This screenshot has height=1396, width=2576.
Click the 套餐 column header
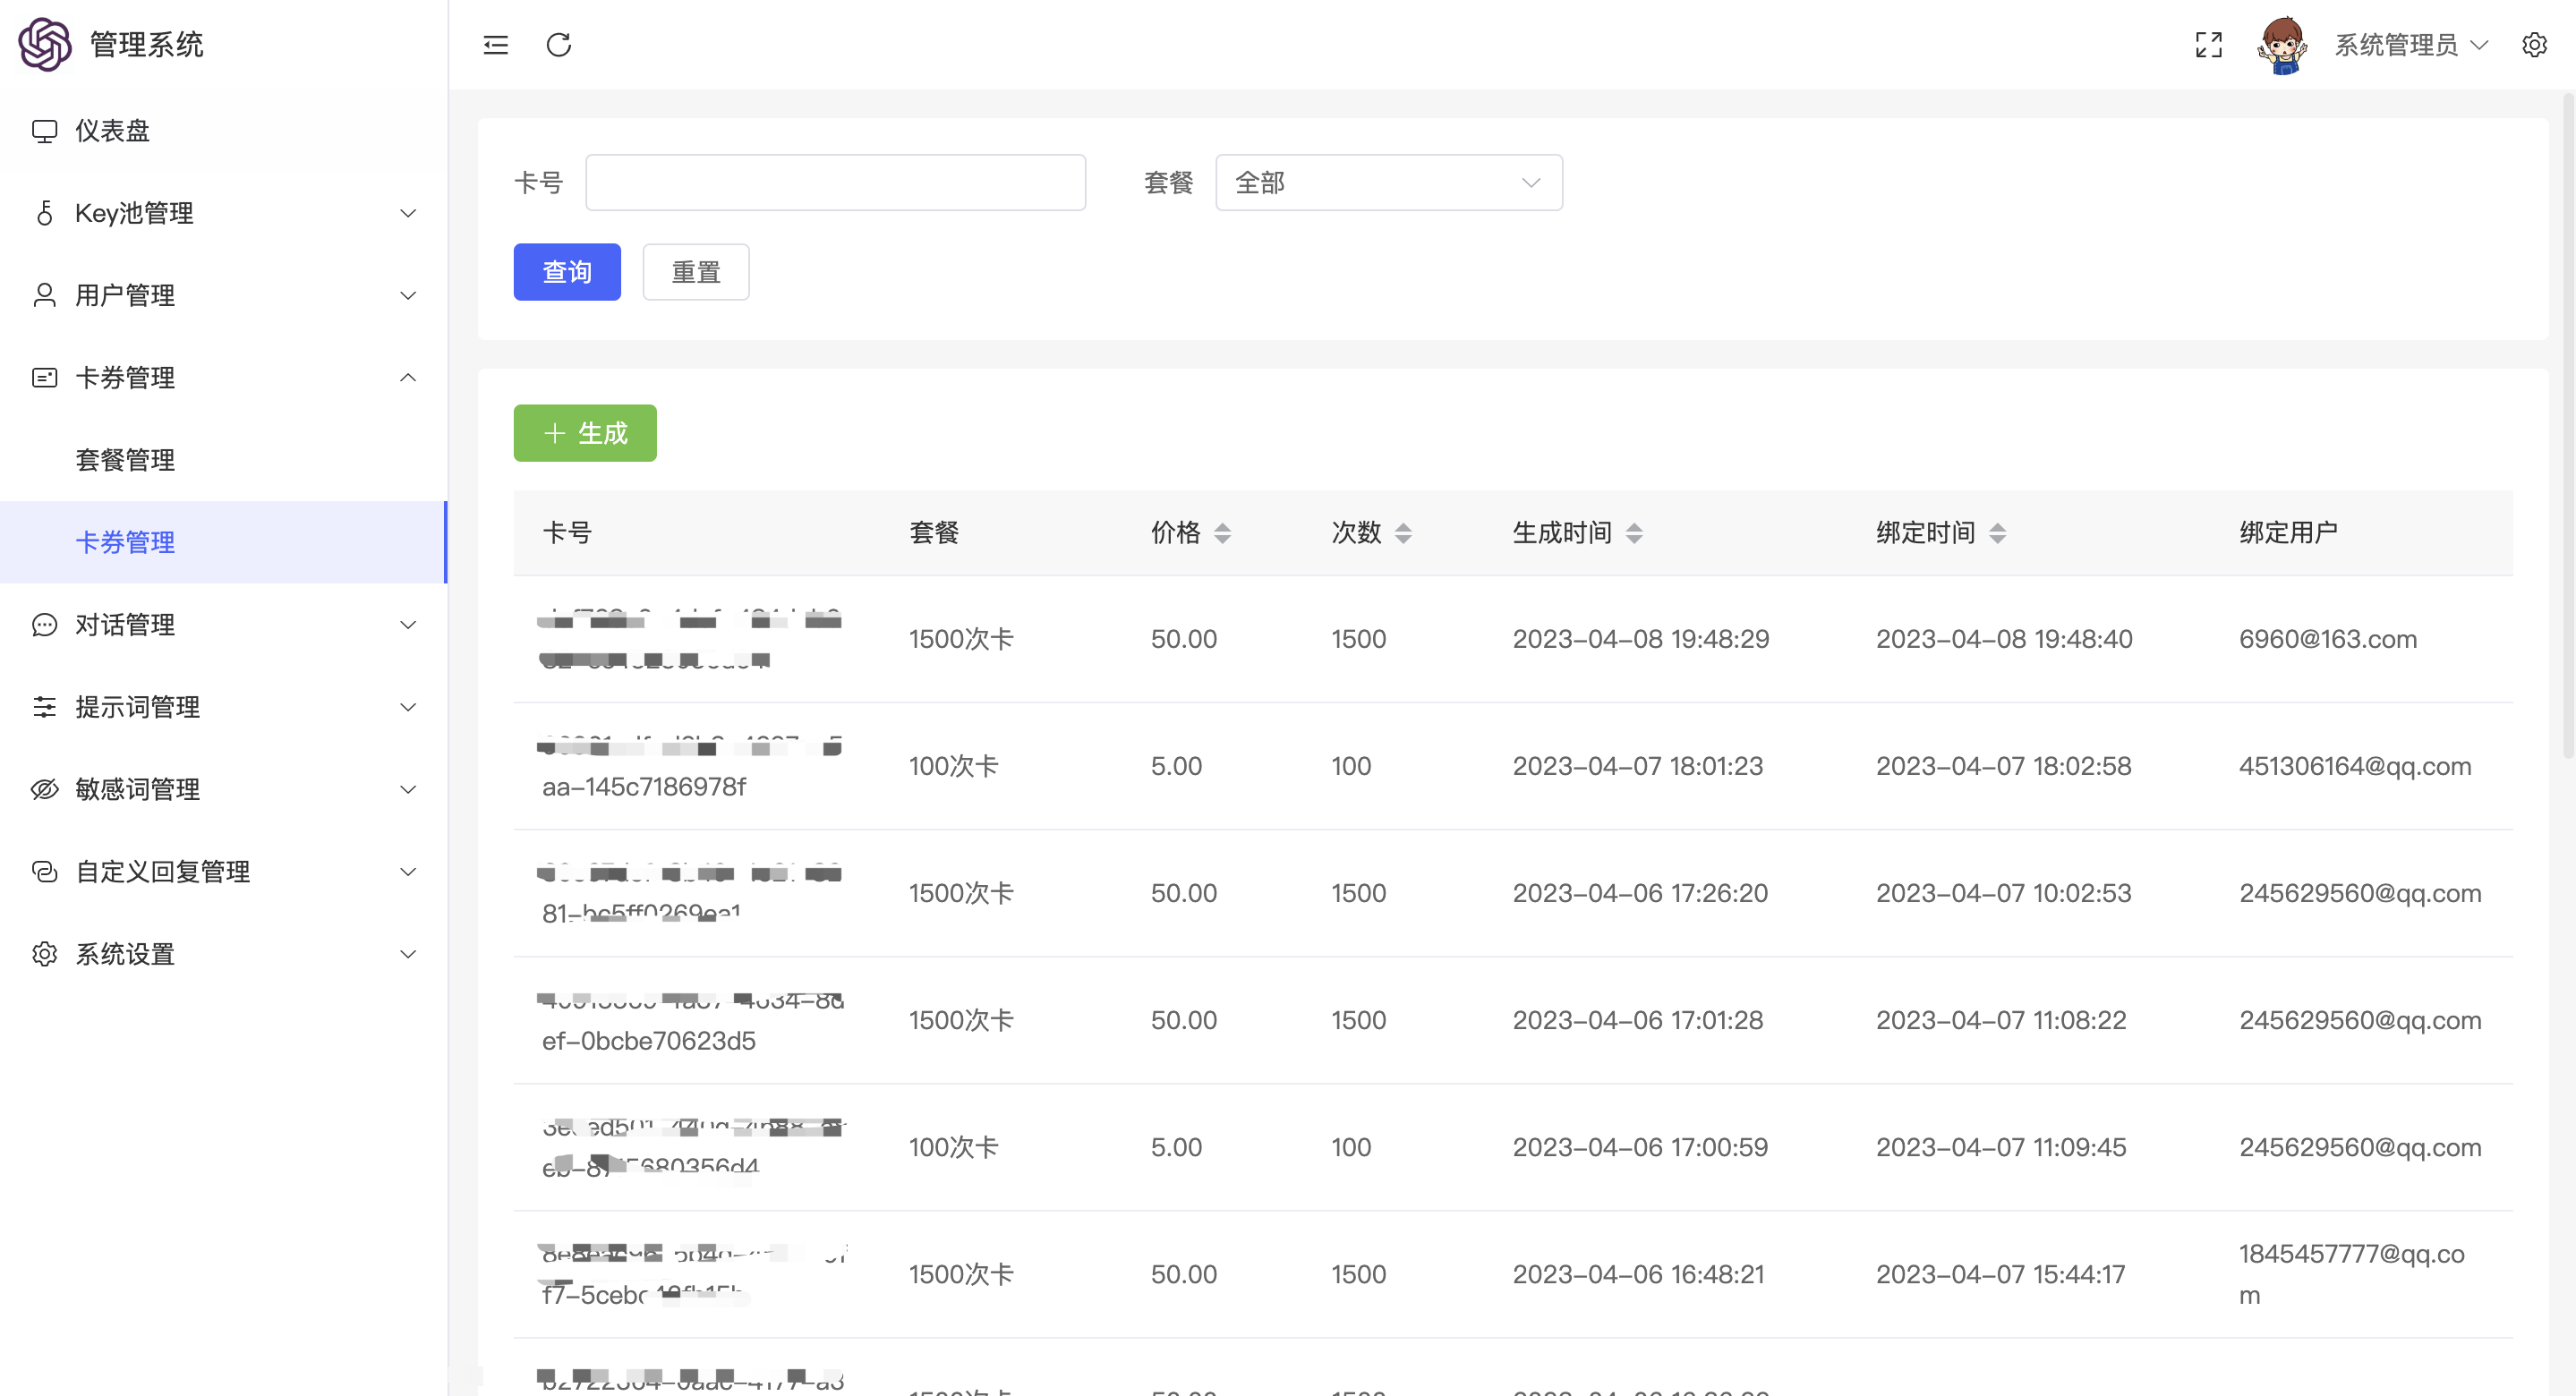[x=934, y=533]
